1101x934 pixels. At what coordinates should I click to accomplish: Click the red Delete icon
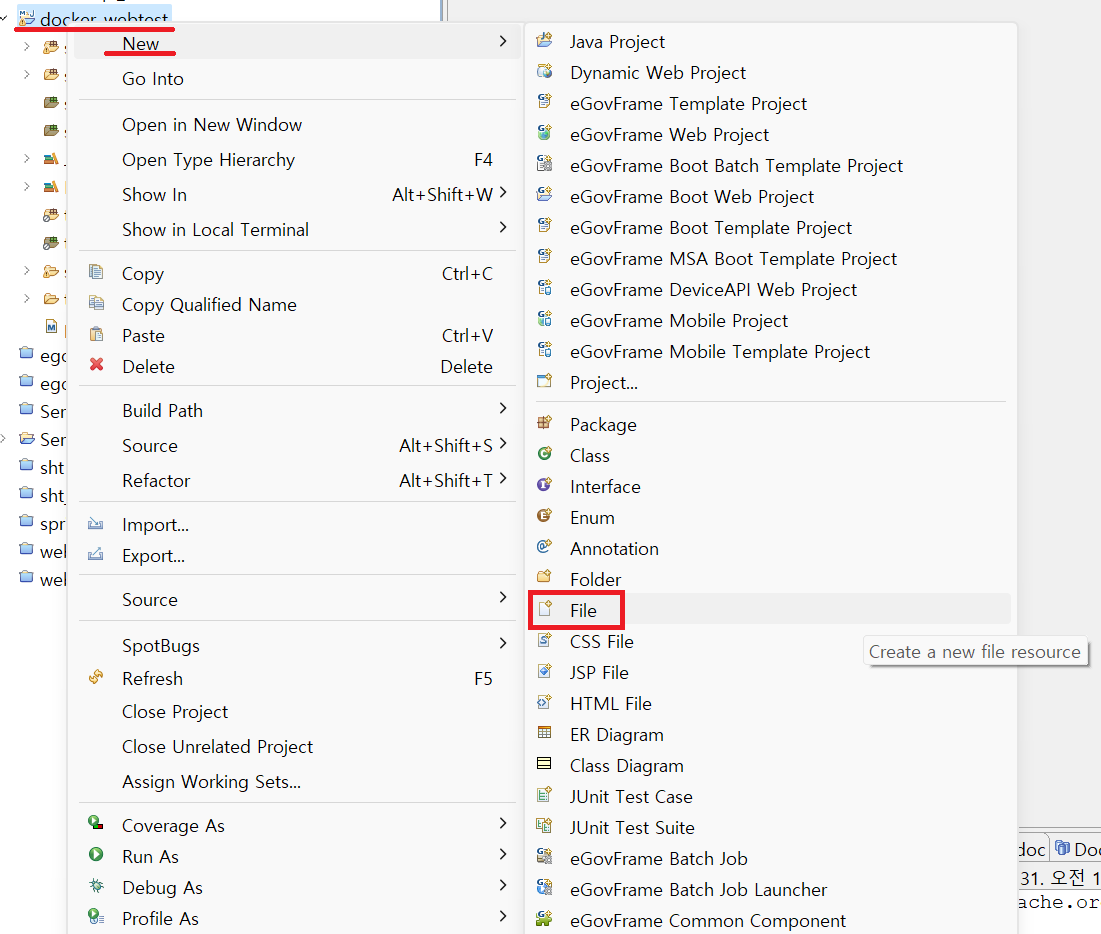(96, 366)
